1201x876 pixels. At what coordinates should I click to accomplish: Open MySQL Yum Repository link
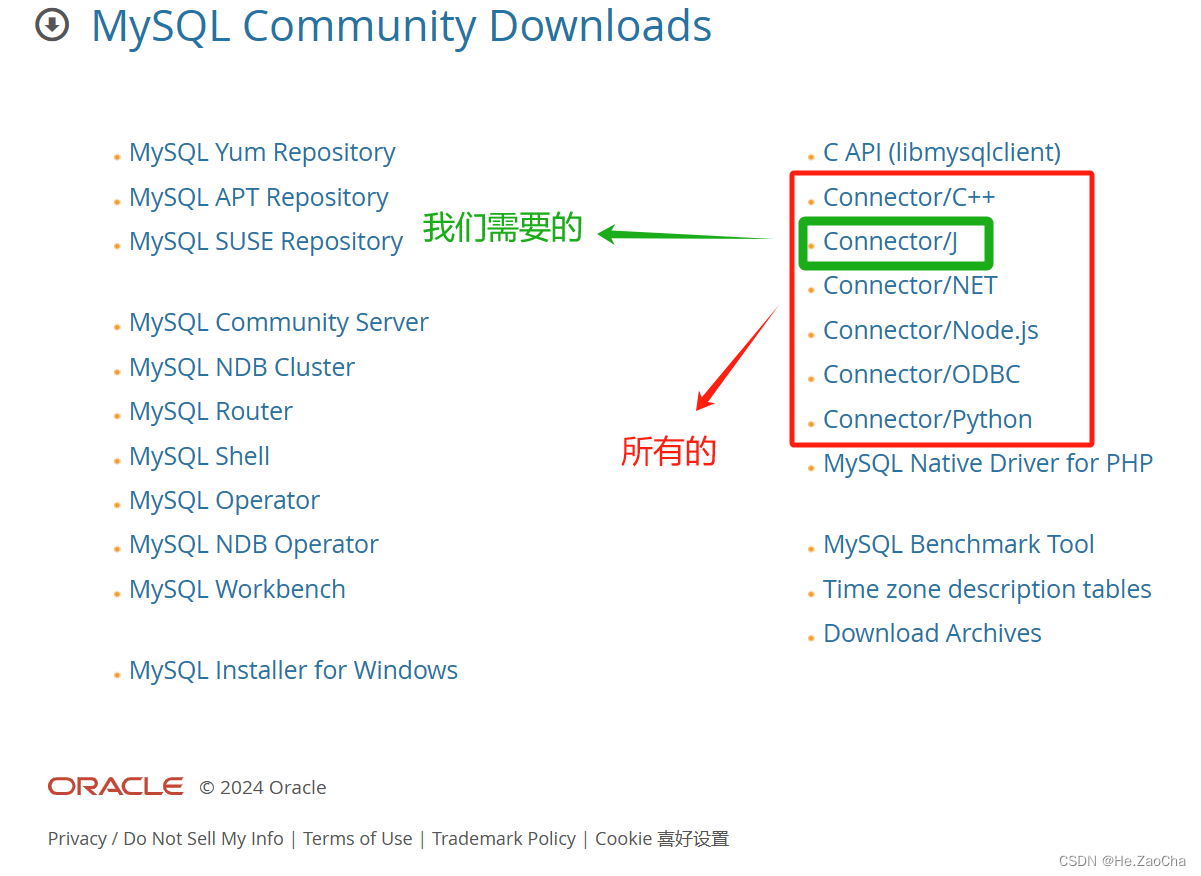tap(262, 153)
